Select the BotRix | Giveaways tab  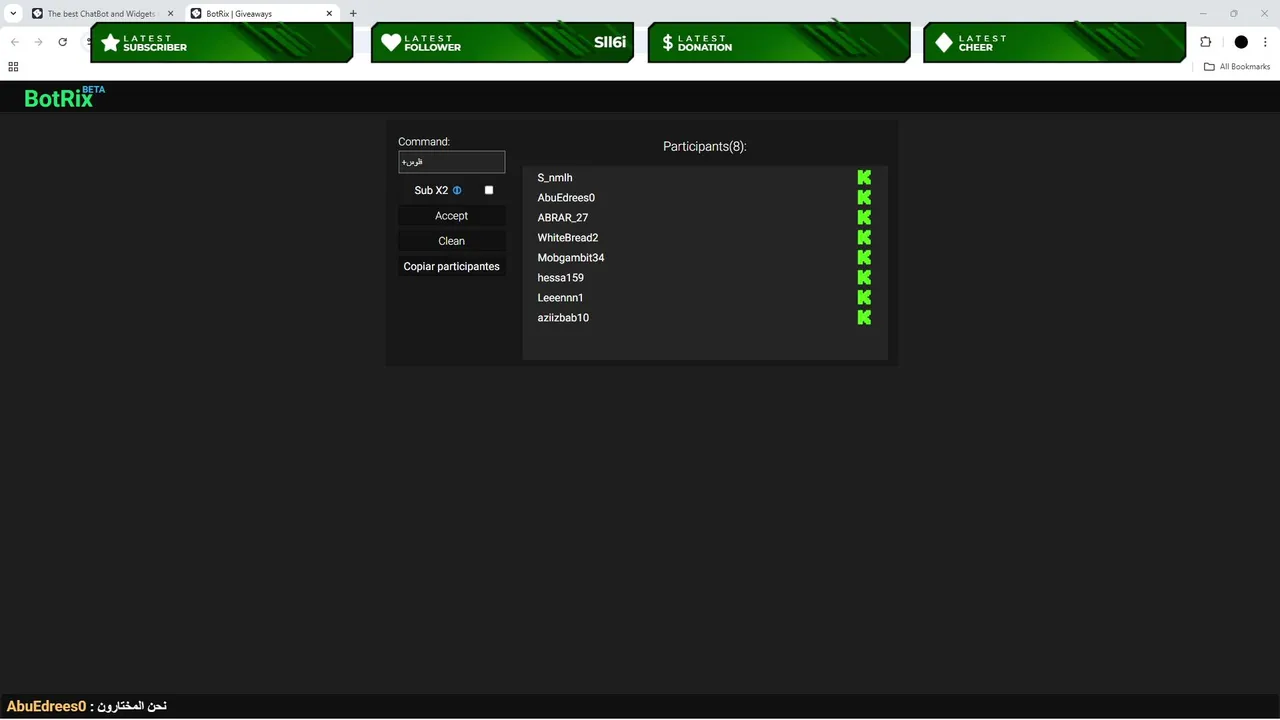tap(261, 14)
